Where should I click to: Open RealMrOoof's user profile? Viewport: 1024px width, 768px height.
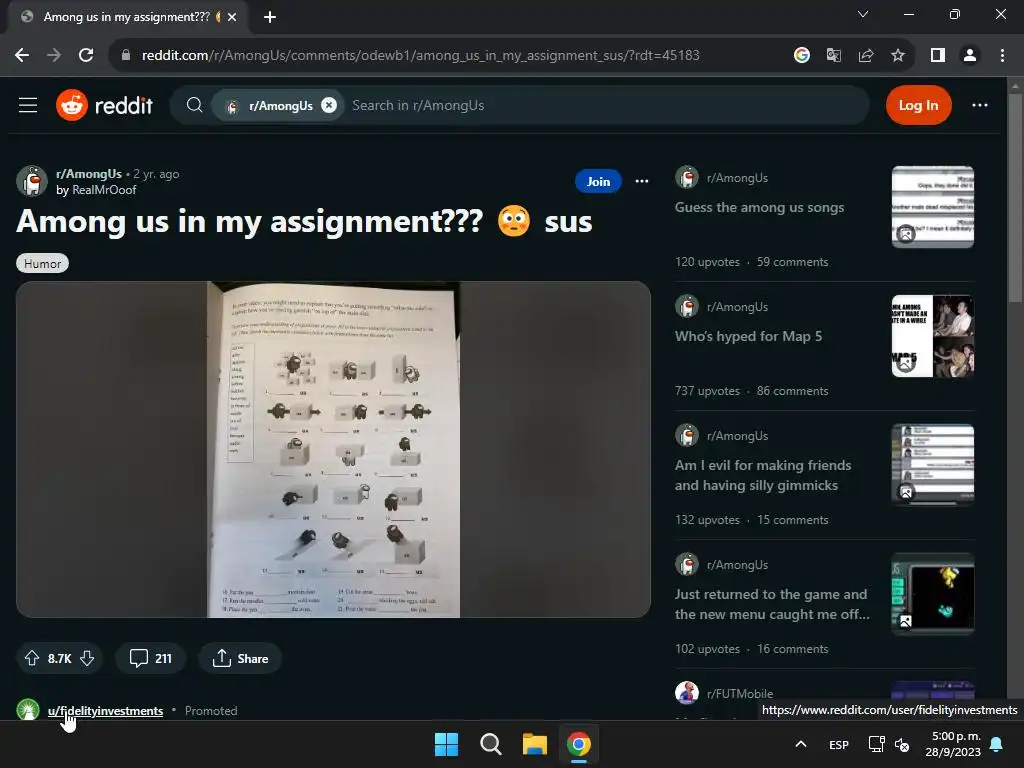coord(104,190)
